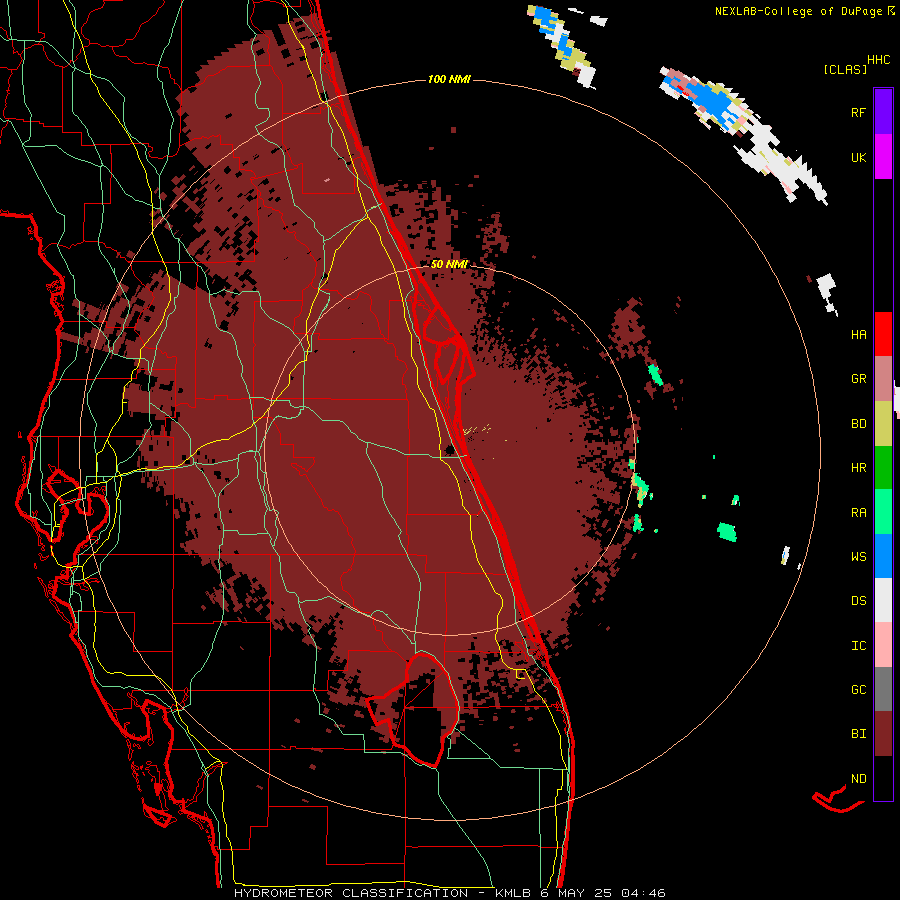Viewport: 900px width, 900px height.
Task: Click the UK label in the legend
Action: pos(858,157)
